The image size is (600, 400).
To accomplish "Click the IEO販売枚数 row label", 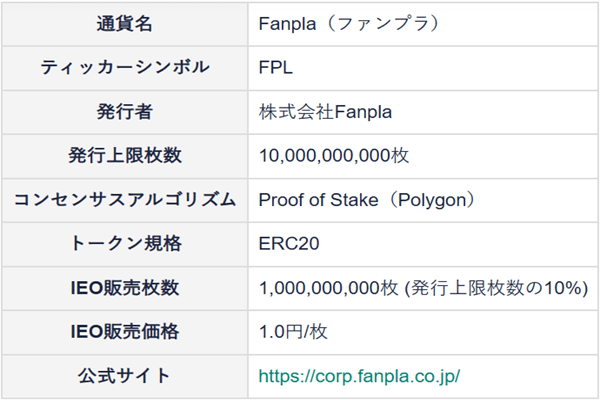I will click(x=125, y=288).
